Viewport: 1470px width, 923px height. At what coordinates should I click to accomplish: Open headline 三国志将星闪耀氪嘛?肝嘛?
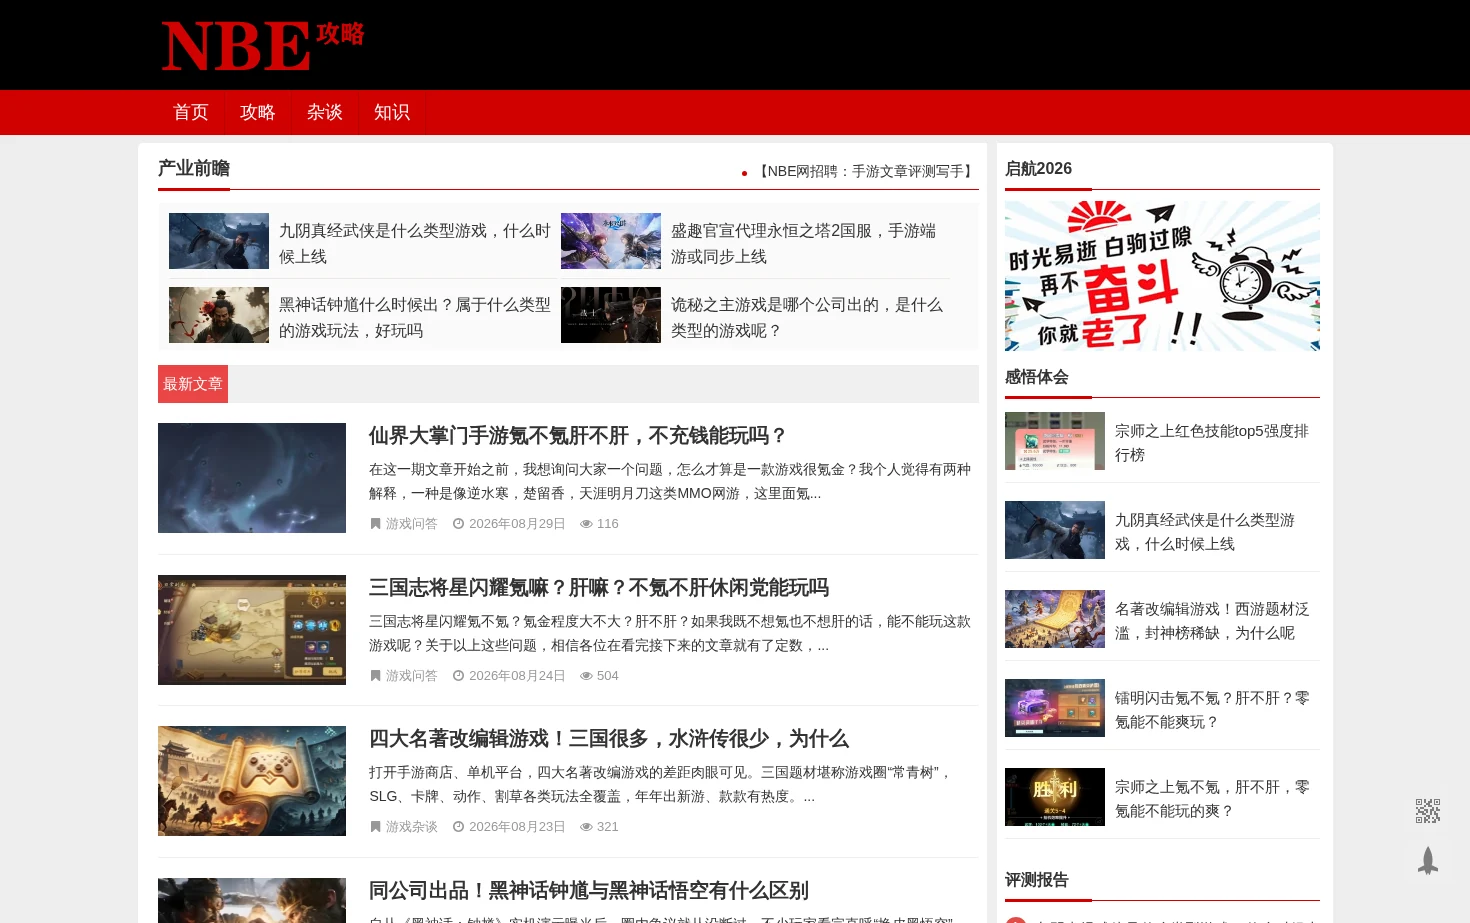(x=599, y=588)
